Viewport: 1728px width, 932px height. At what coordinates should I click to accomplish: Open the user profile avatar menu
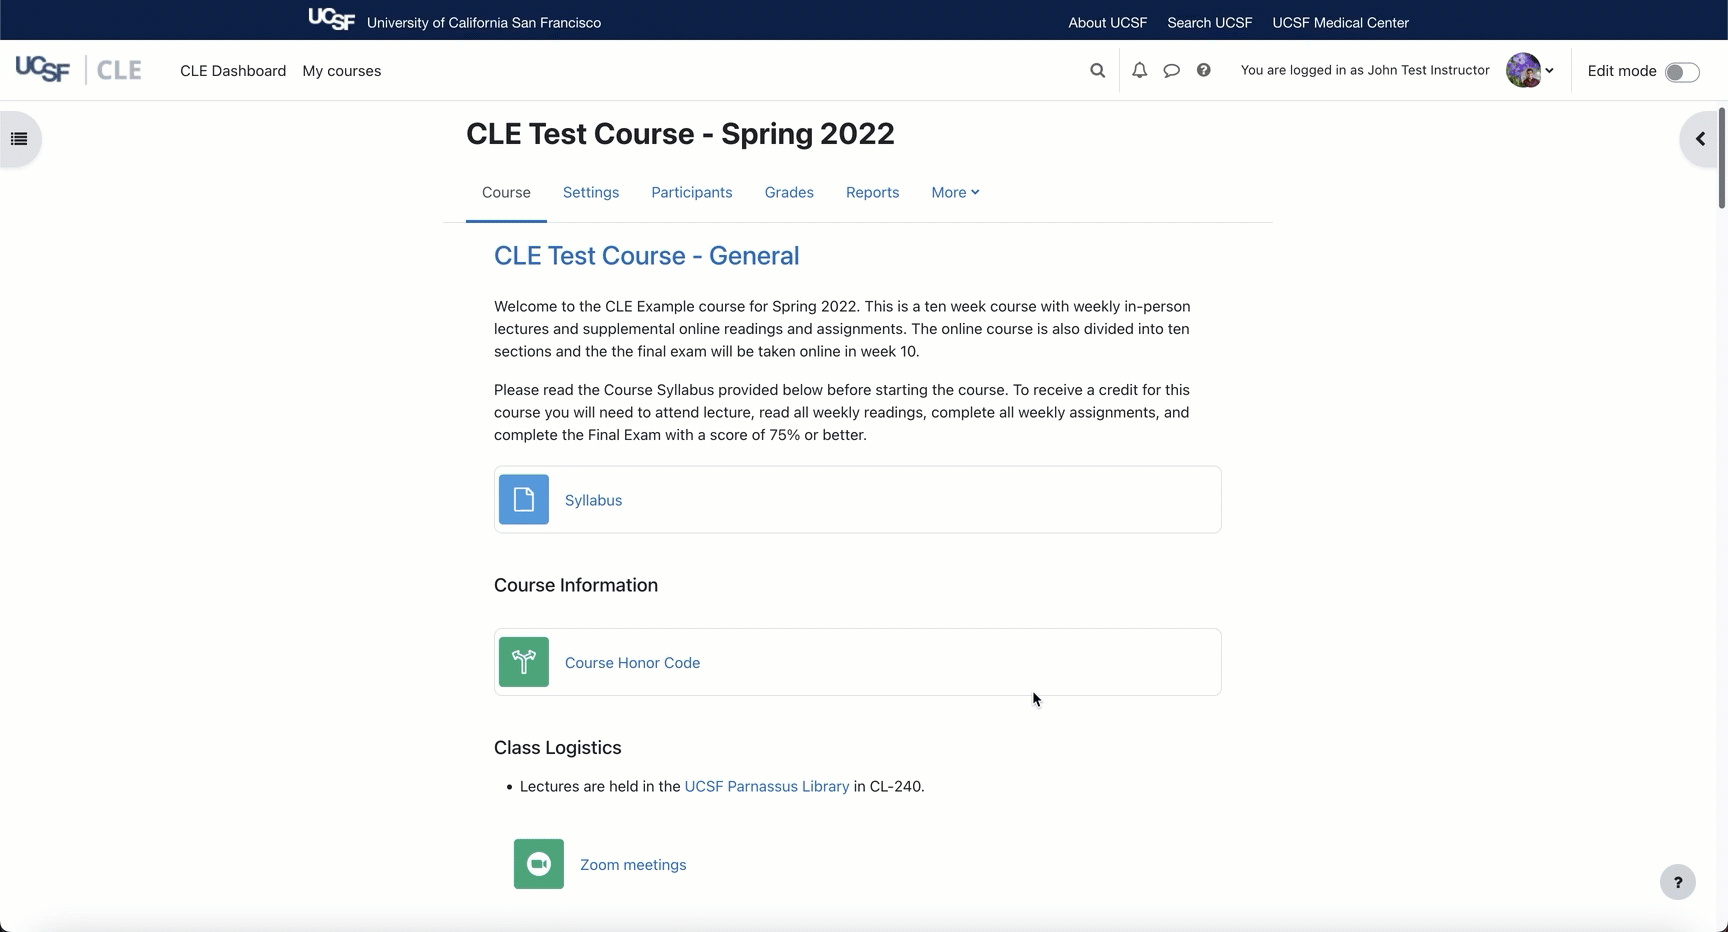tap(1529, 71)
